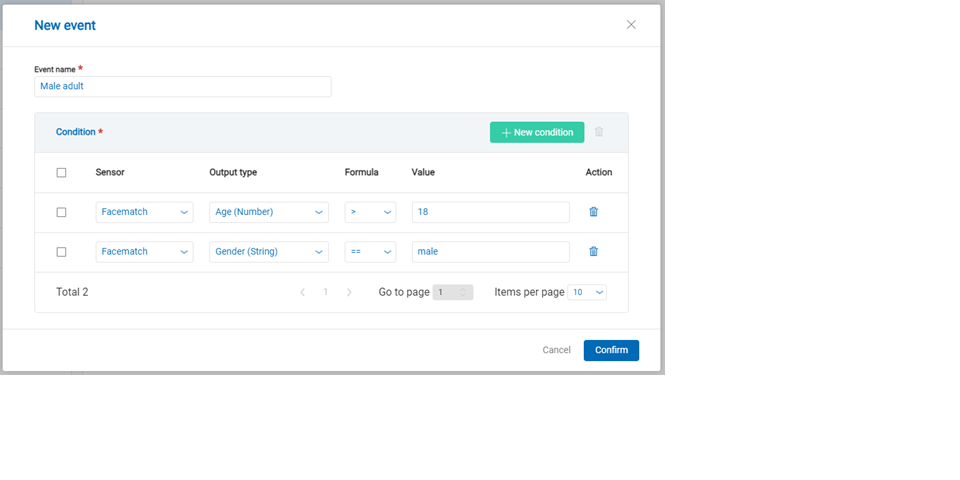Click the Event name input field
This screenshot has width=960, height=480.
tap(182, 87)
